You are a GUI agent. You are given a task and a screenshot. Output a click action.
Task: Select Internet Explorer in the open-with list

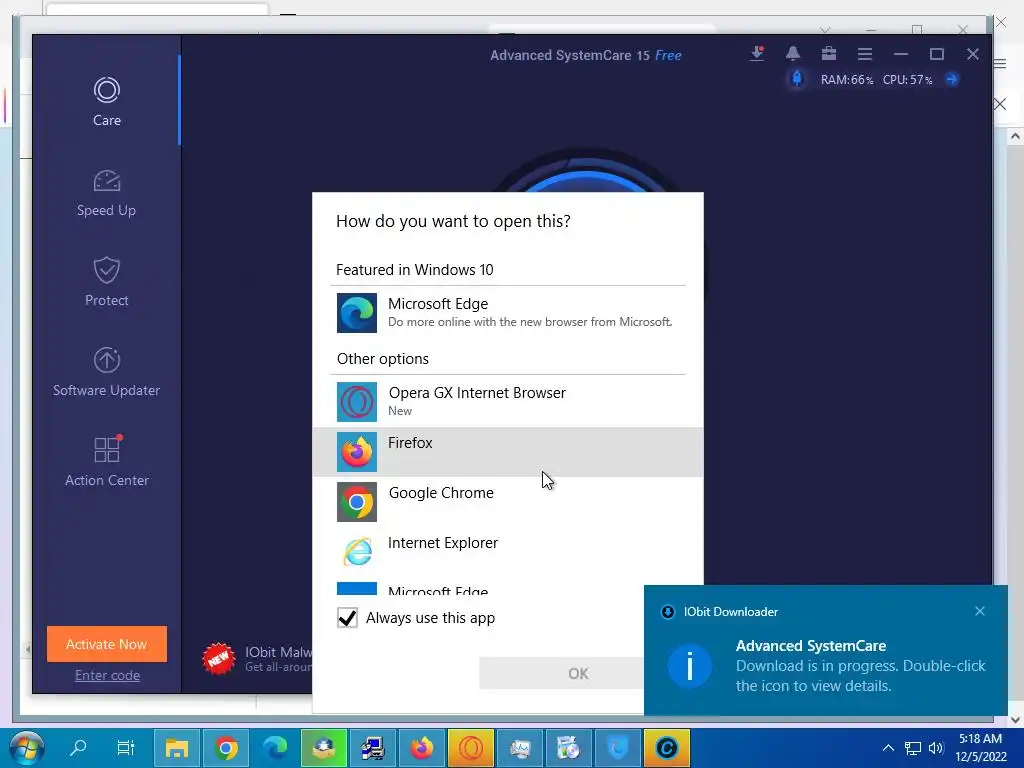507,552
